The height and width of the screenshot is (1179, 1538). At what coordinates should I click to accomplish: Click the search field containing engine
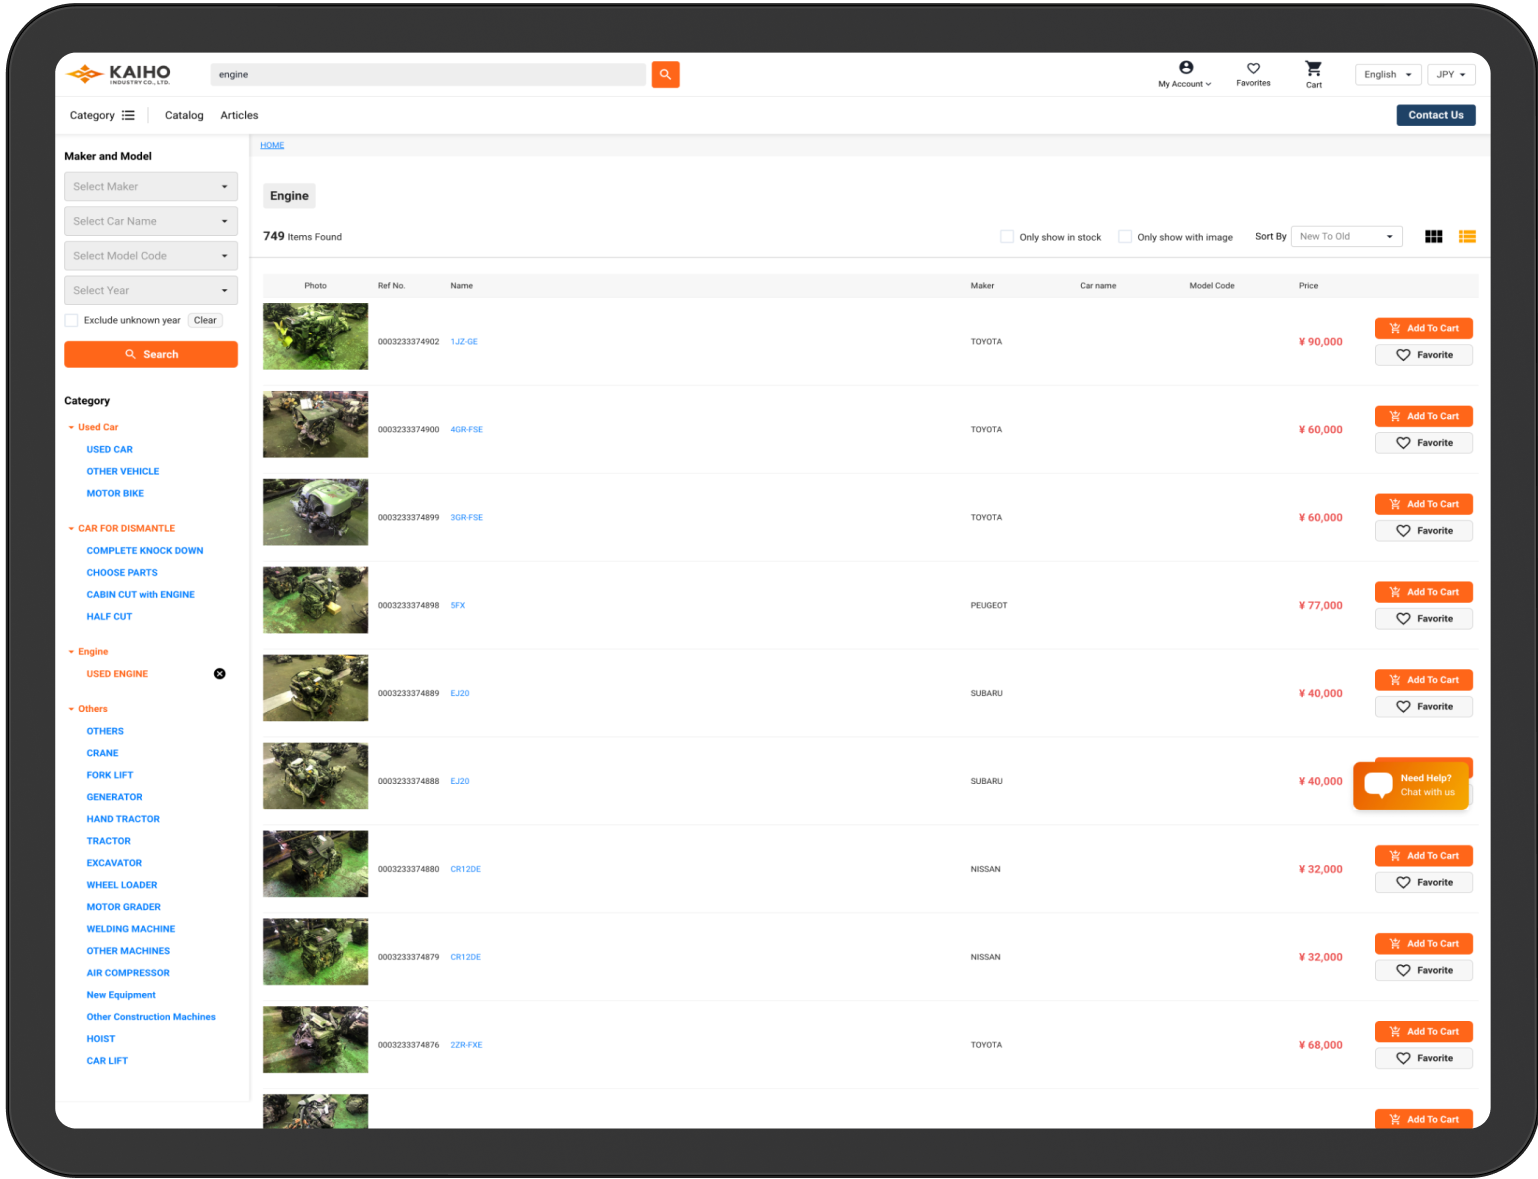429,74
